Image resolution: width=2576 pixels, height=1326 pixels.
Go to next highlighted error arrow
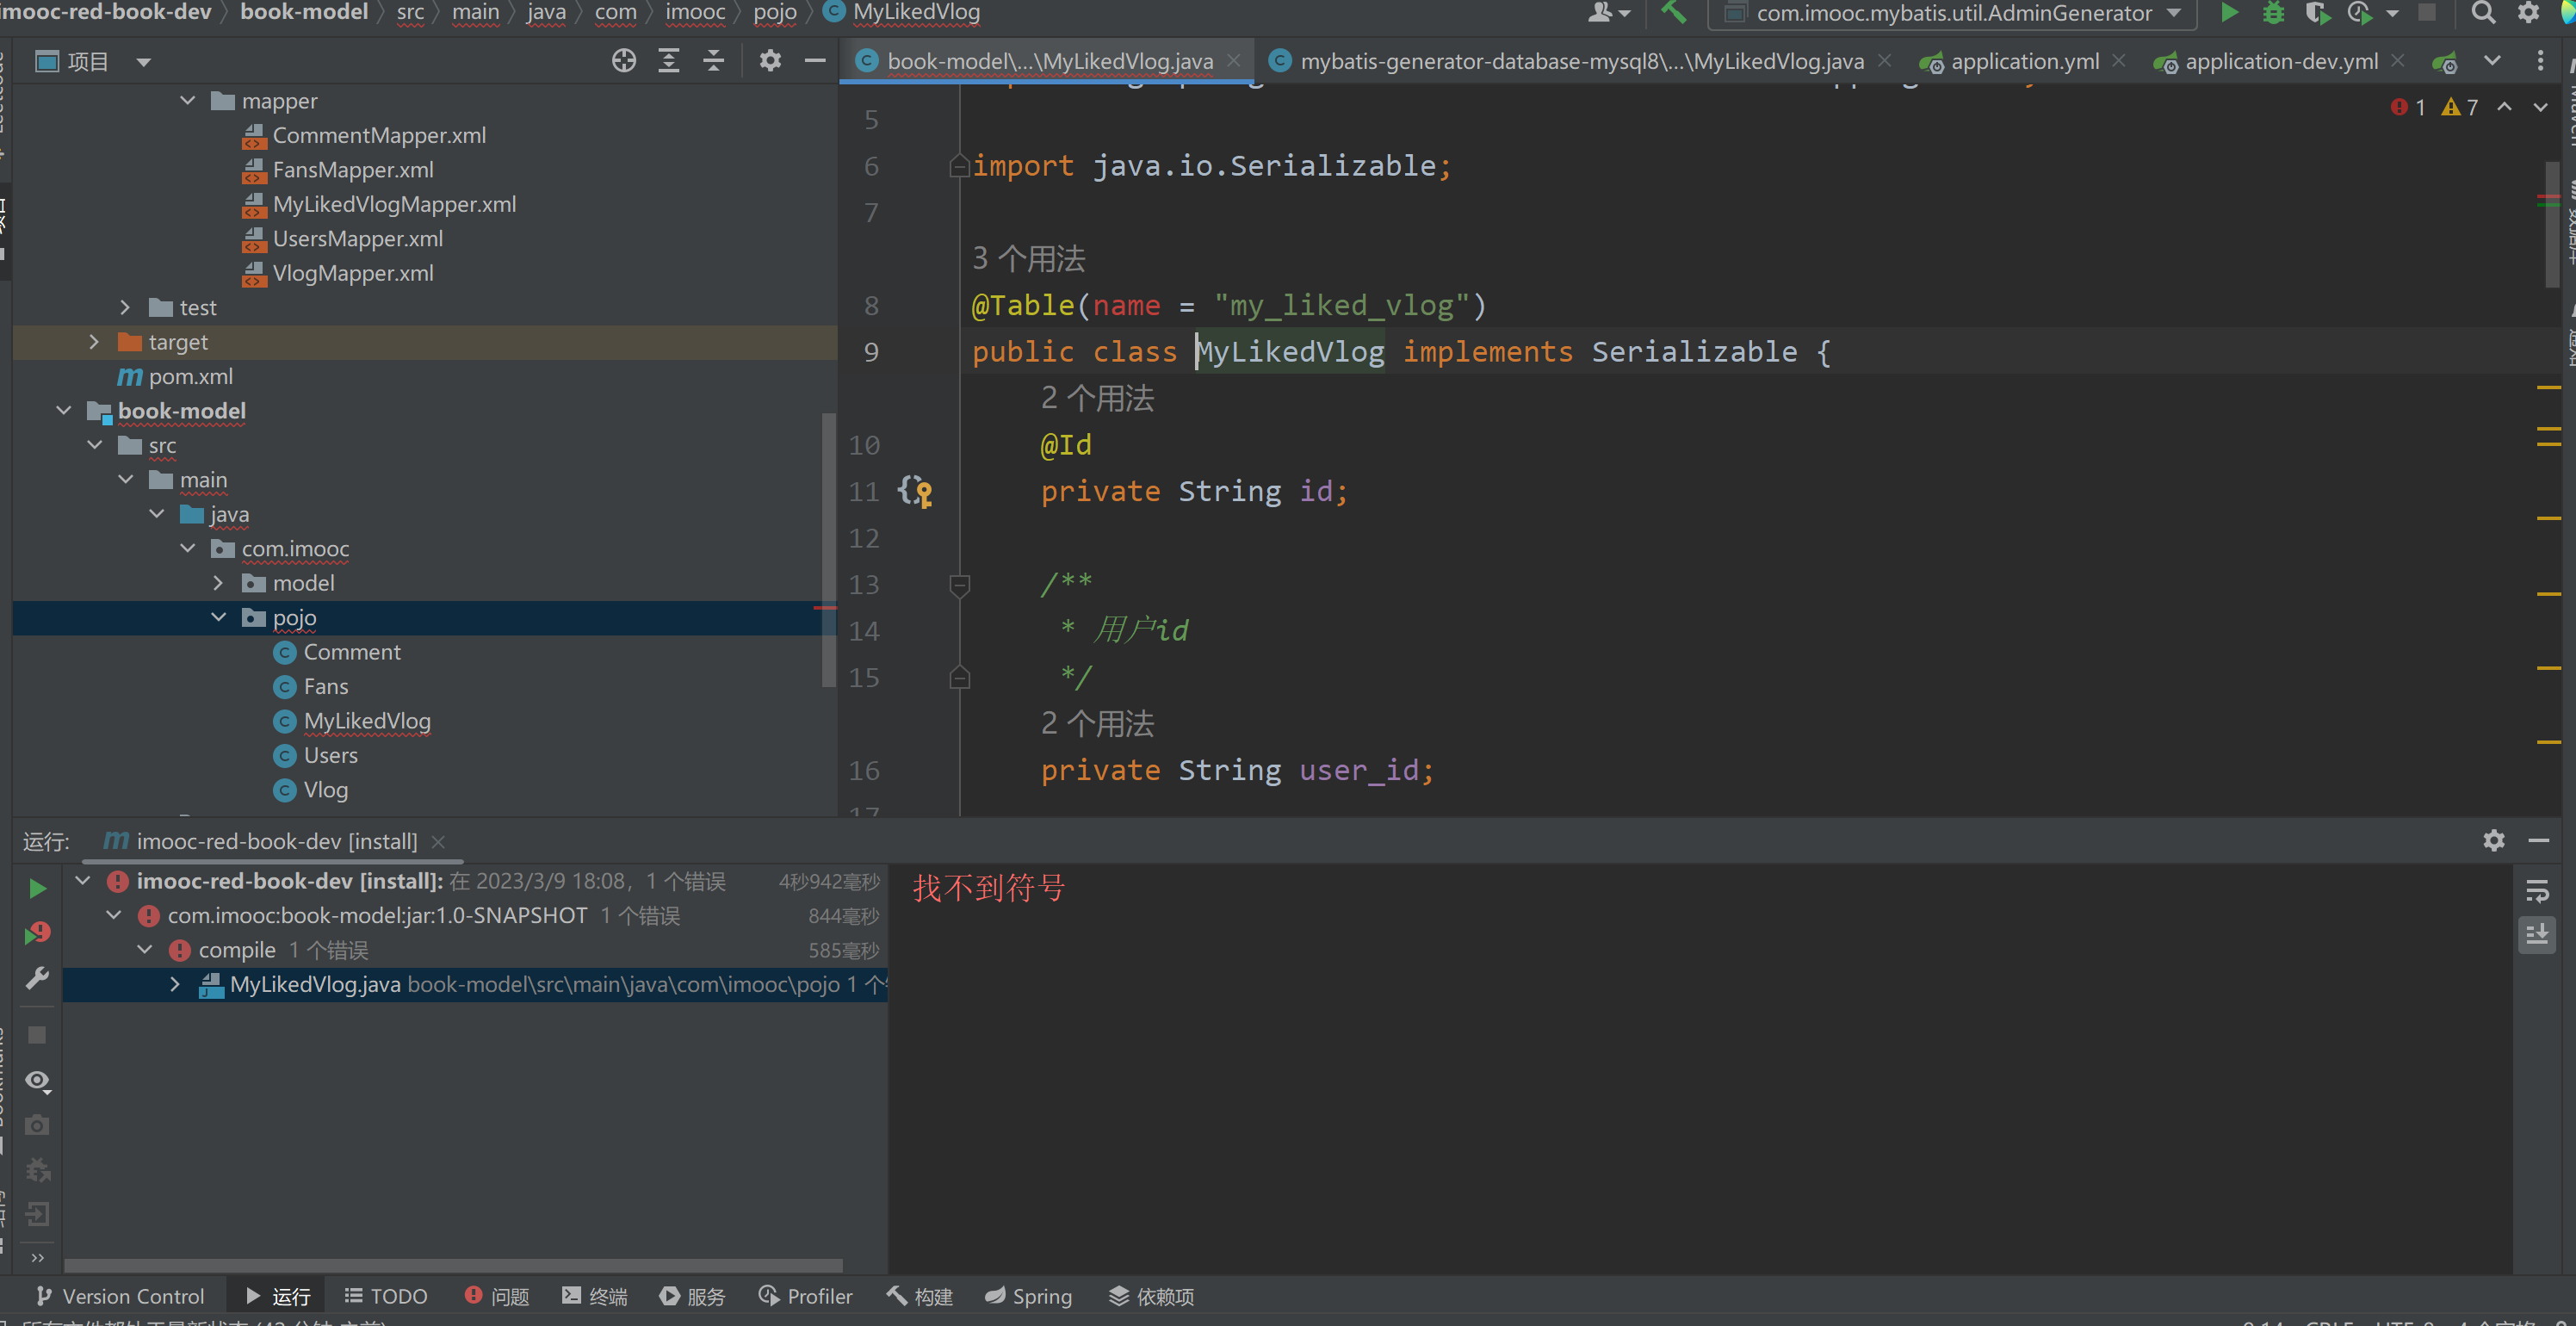click(x=2540, y=107)
